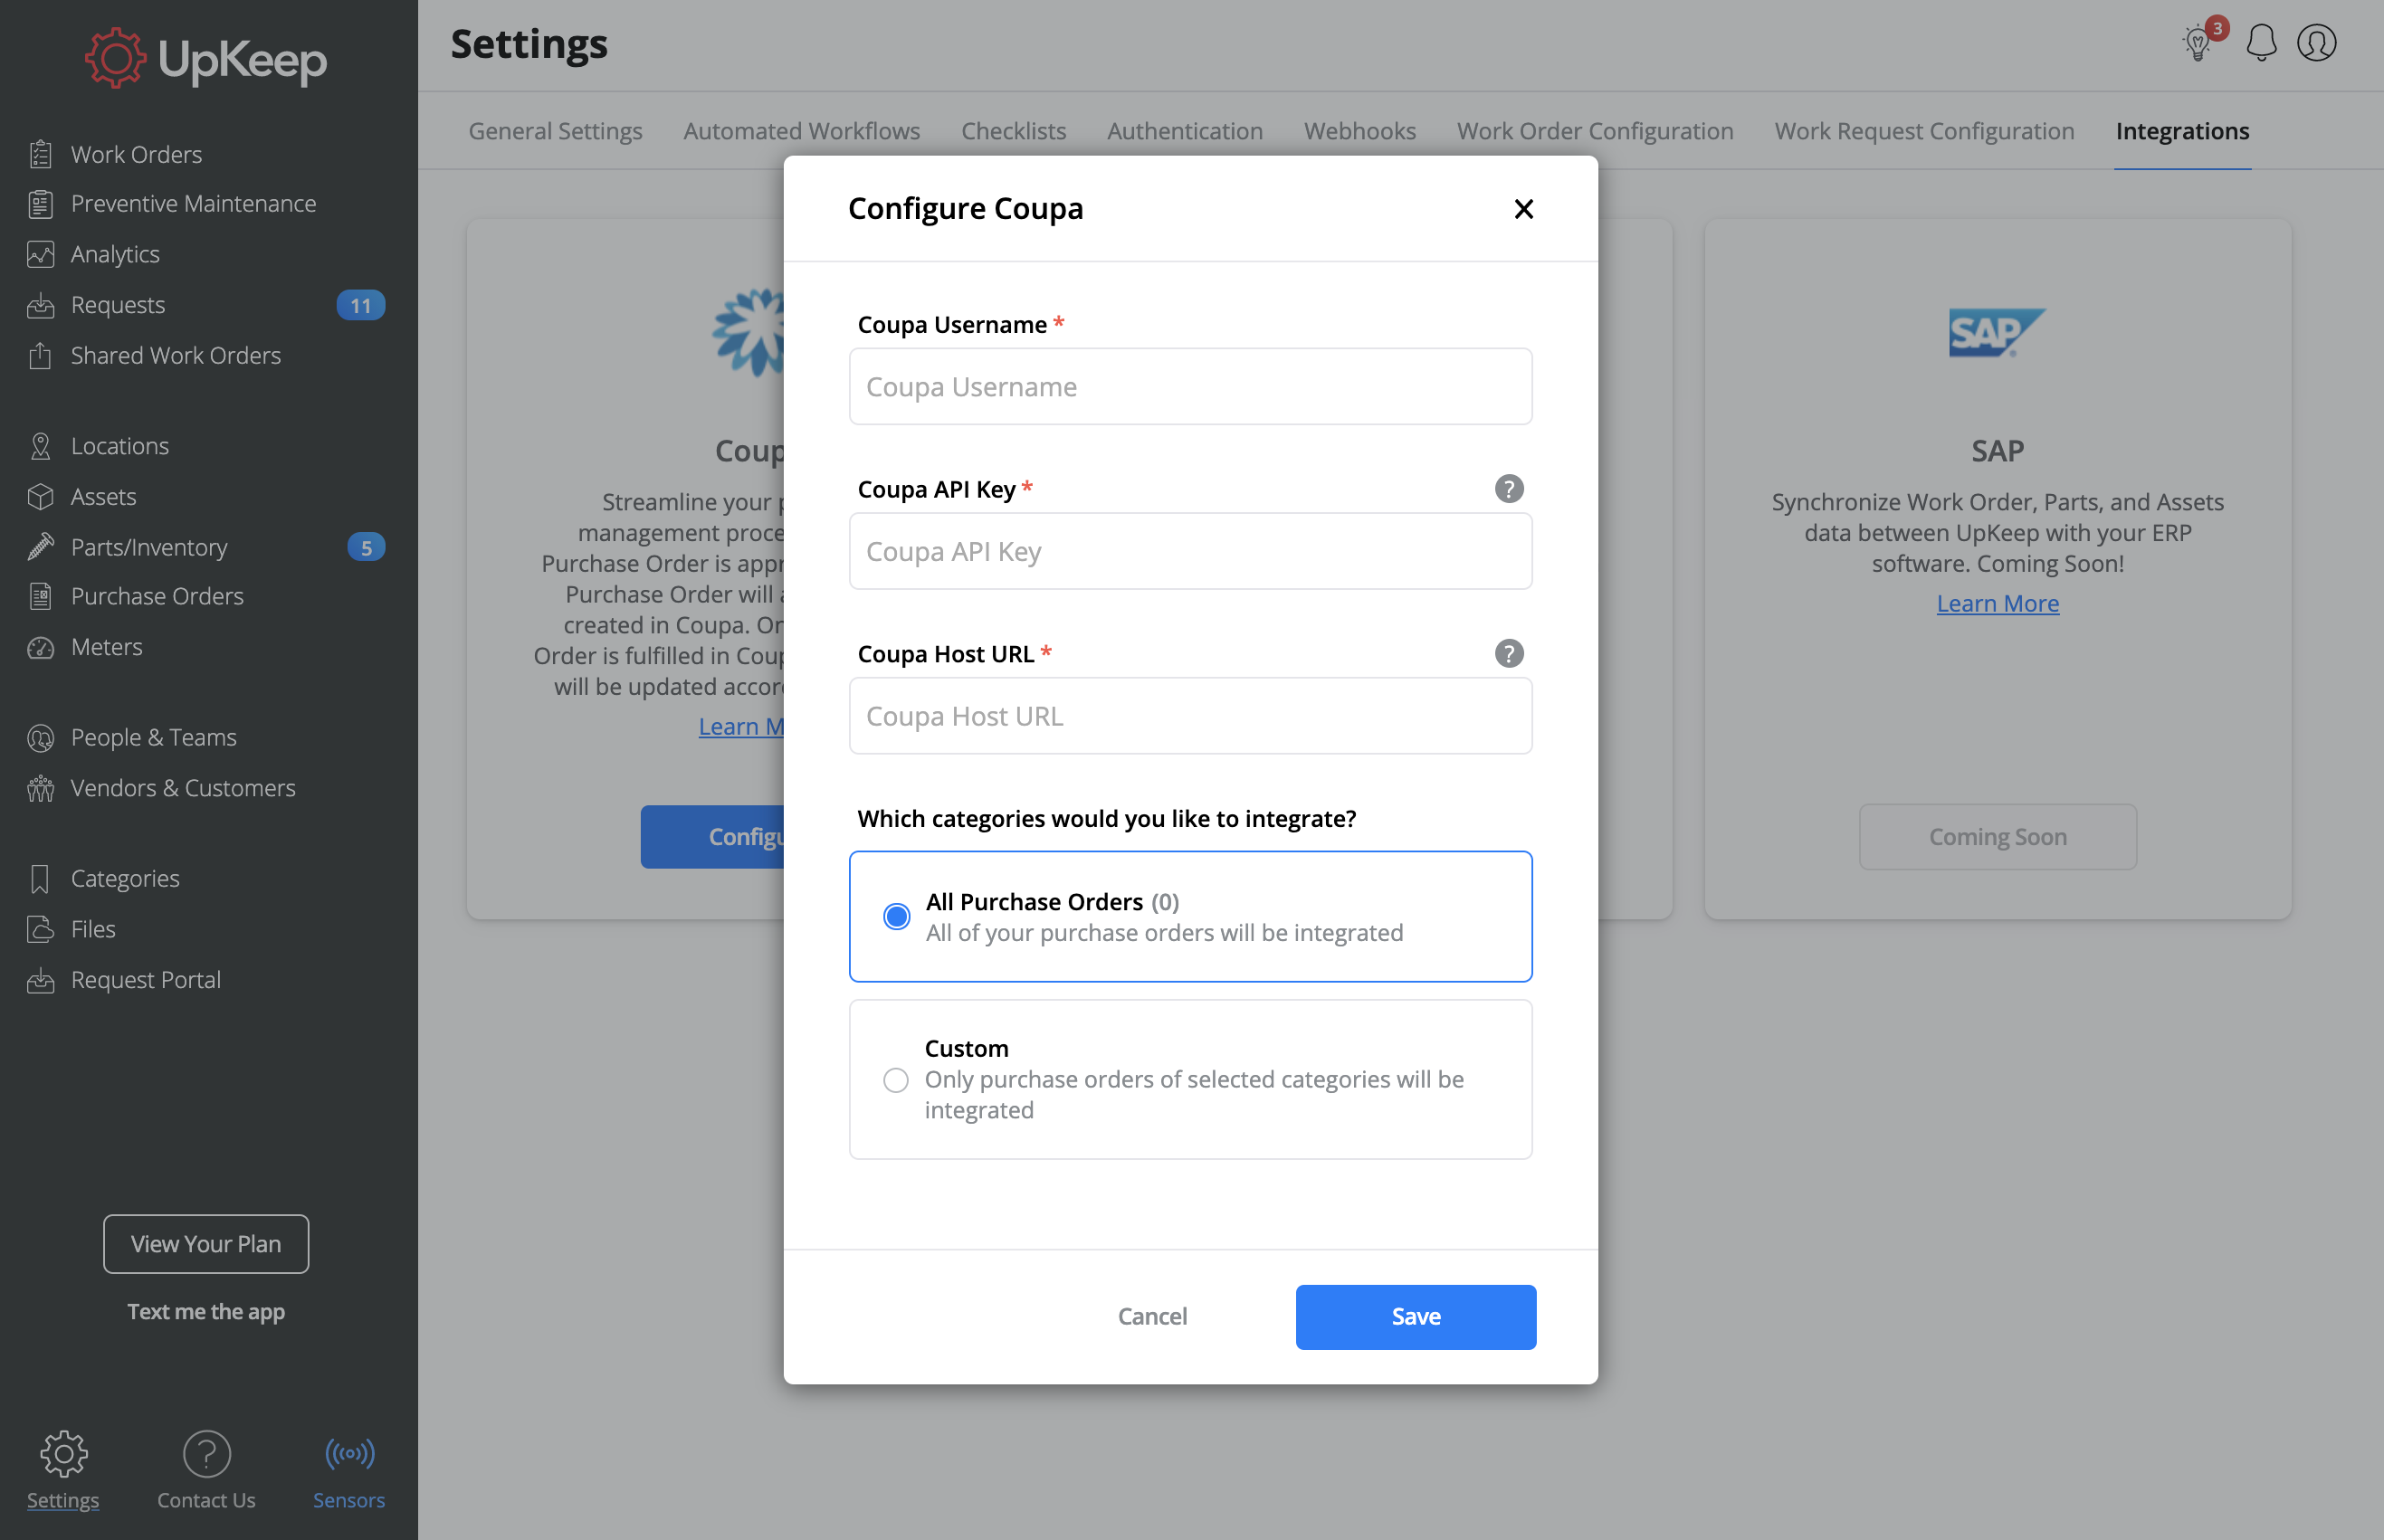Go to Meters in the sidebar
The height and width of the screenshot is (1540, 2384).
coord(106,647)
